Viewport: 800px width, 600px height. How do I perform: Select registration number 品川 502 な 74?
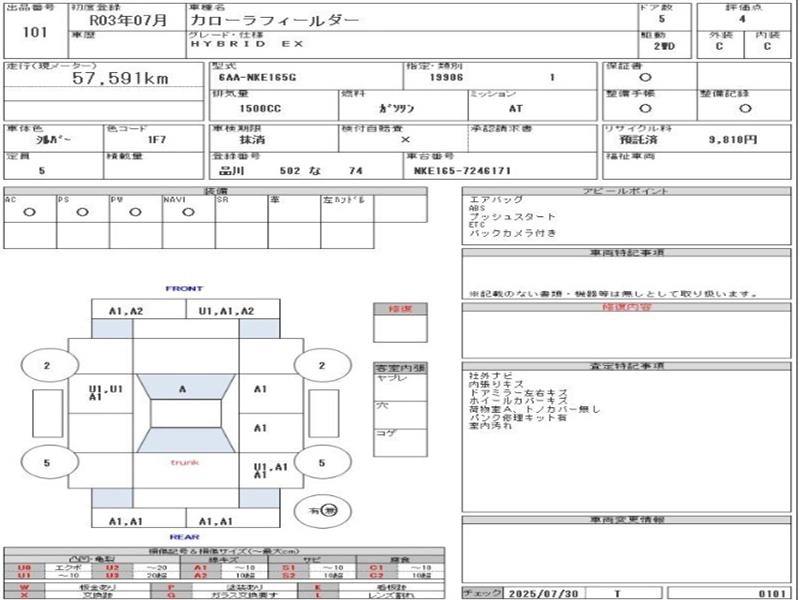[291, 171]
